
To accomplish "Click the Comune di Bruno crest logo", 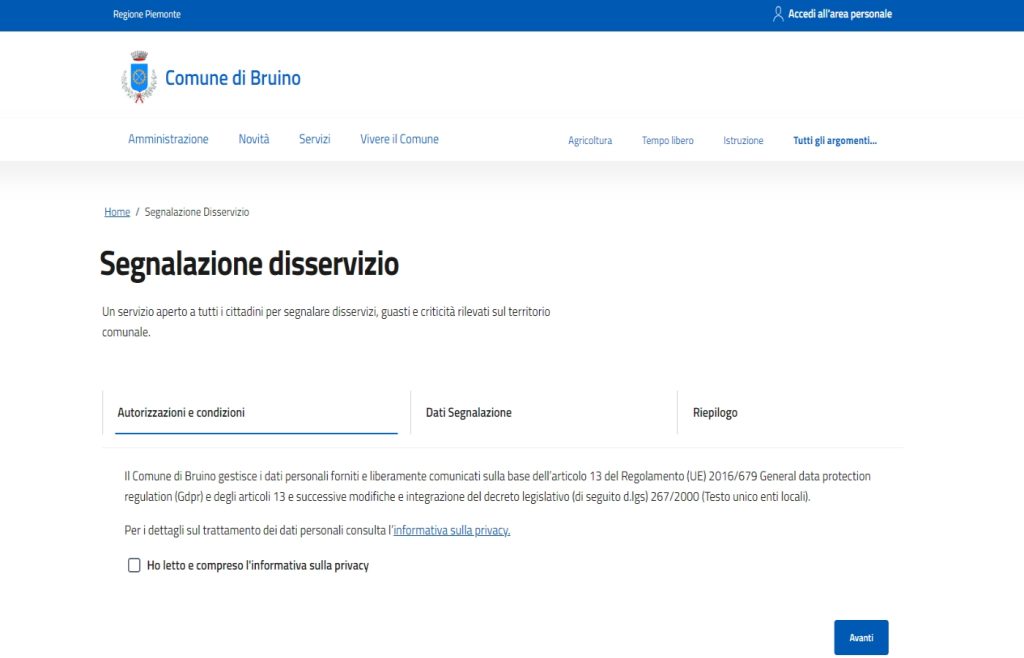I will pyautogui.click(x=138, y=78).
